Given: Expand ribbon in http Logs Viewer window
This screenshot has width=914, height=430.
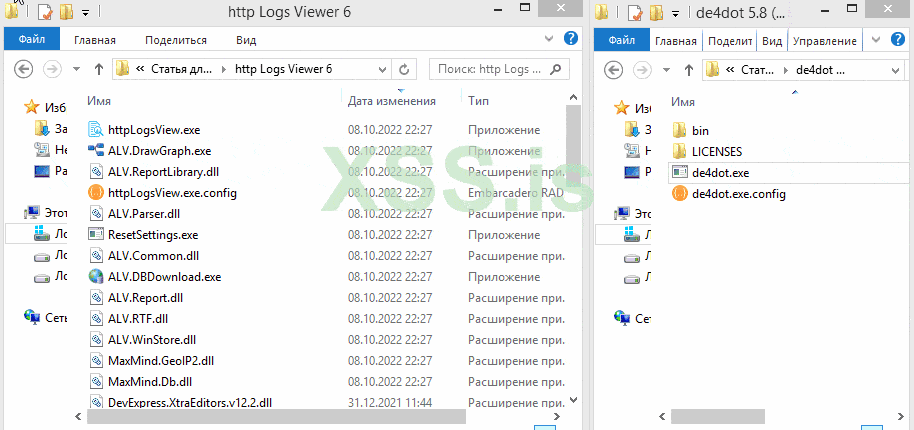Looking at the screenshot, I should point(549,38).
